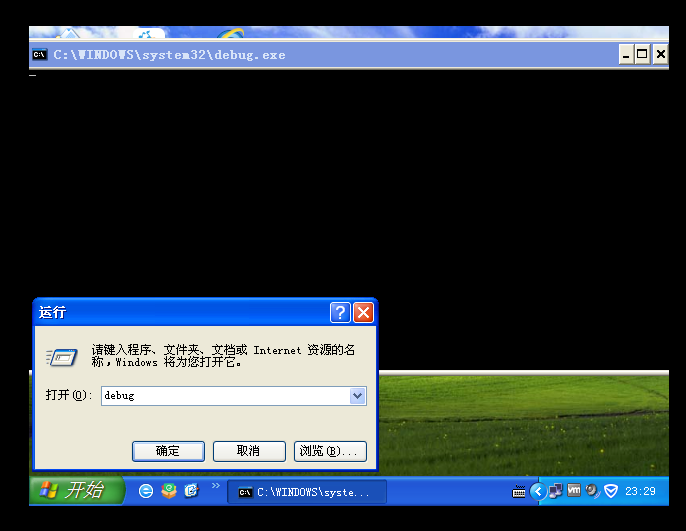This screenshot has height=531, width=686.
Task: Click the 取消 button in Run dialog
Action: click(249, 451)
